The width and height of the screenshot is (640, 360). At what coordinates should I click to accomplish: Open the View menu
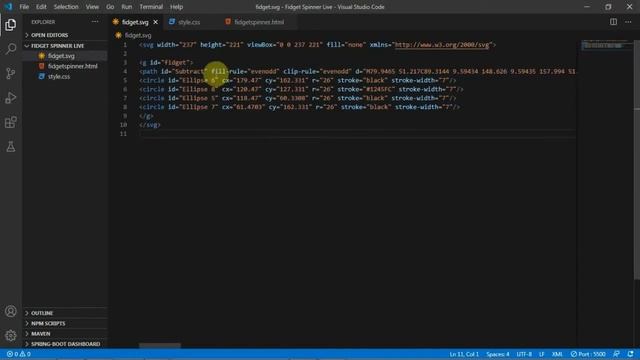(x=92, y=7)
